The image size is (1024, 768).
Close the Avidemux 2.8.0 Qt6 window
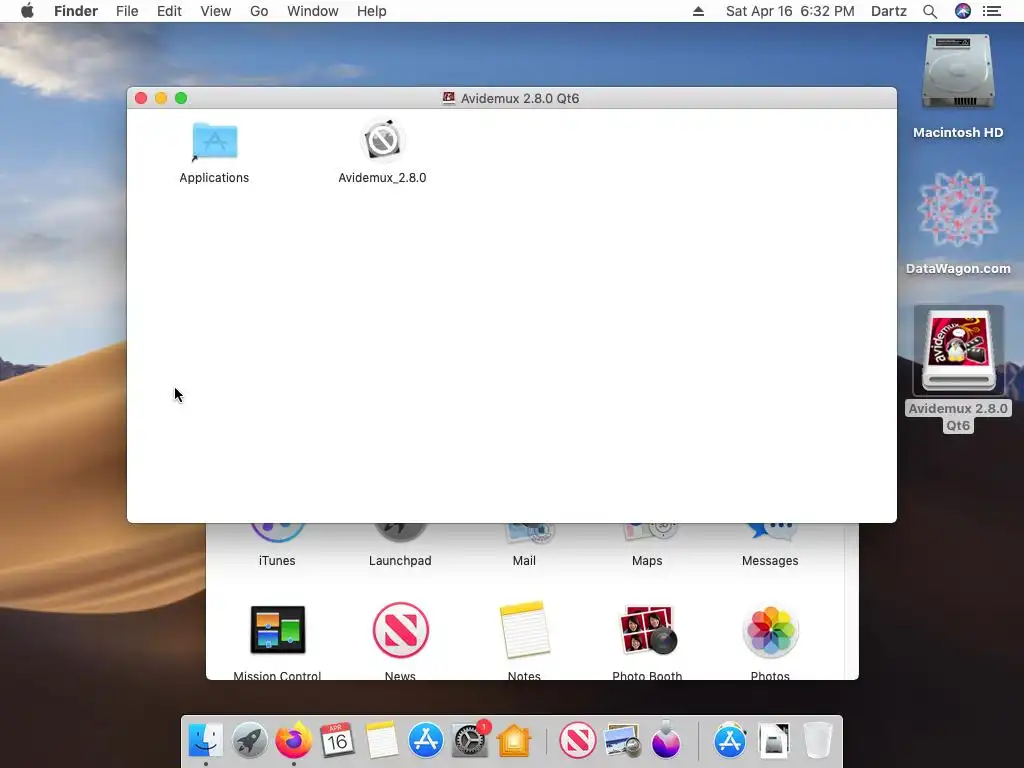coord(141,98)
